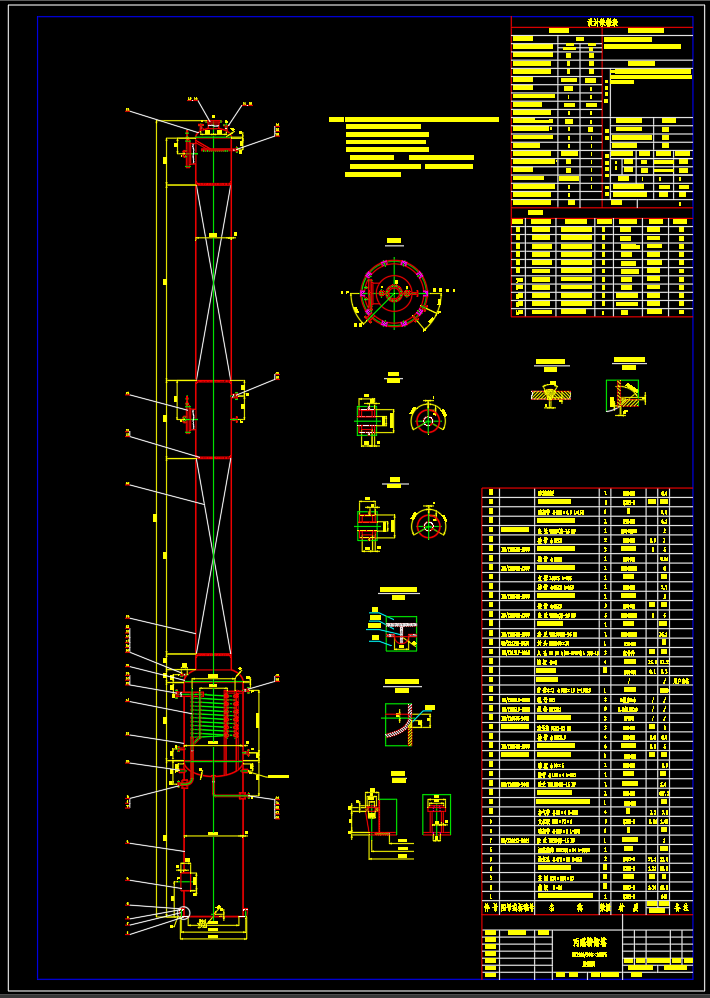Select the T-shaped section detail in the green box
The image size is (710, 998).
(x=401, y=632)
